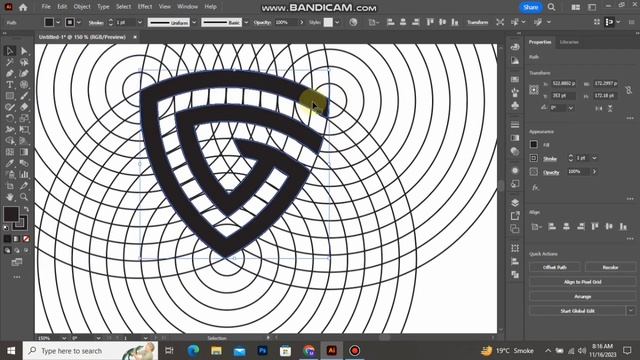Open the 150% zoom level dropdown
This screenshot has height=360, width=640.
(64, 338)
